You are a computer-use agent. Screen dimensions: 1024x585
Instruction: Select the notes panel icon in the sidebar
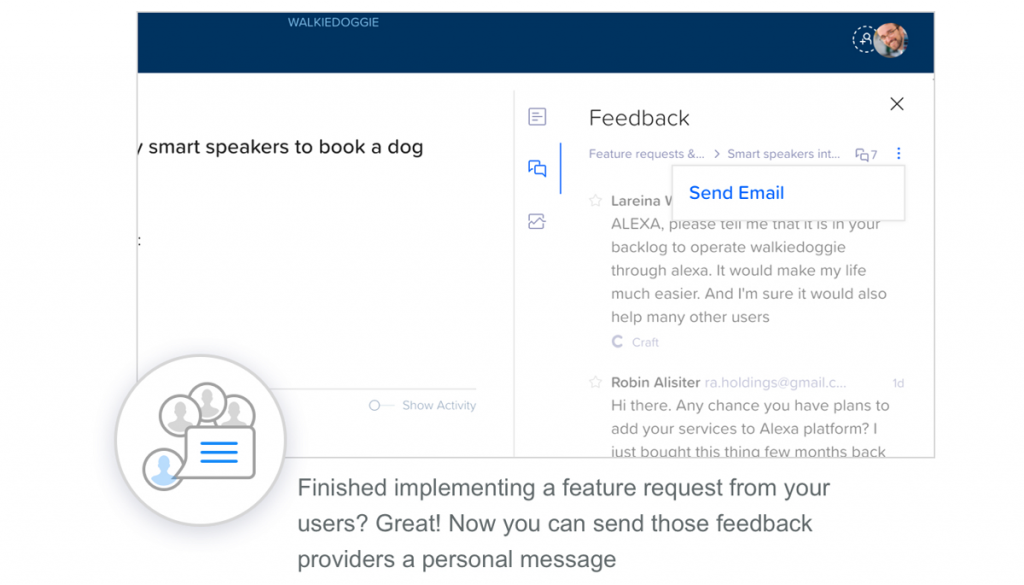[x=537, y=116]
